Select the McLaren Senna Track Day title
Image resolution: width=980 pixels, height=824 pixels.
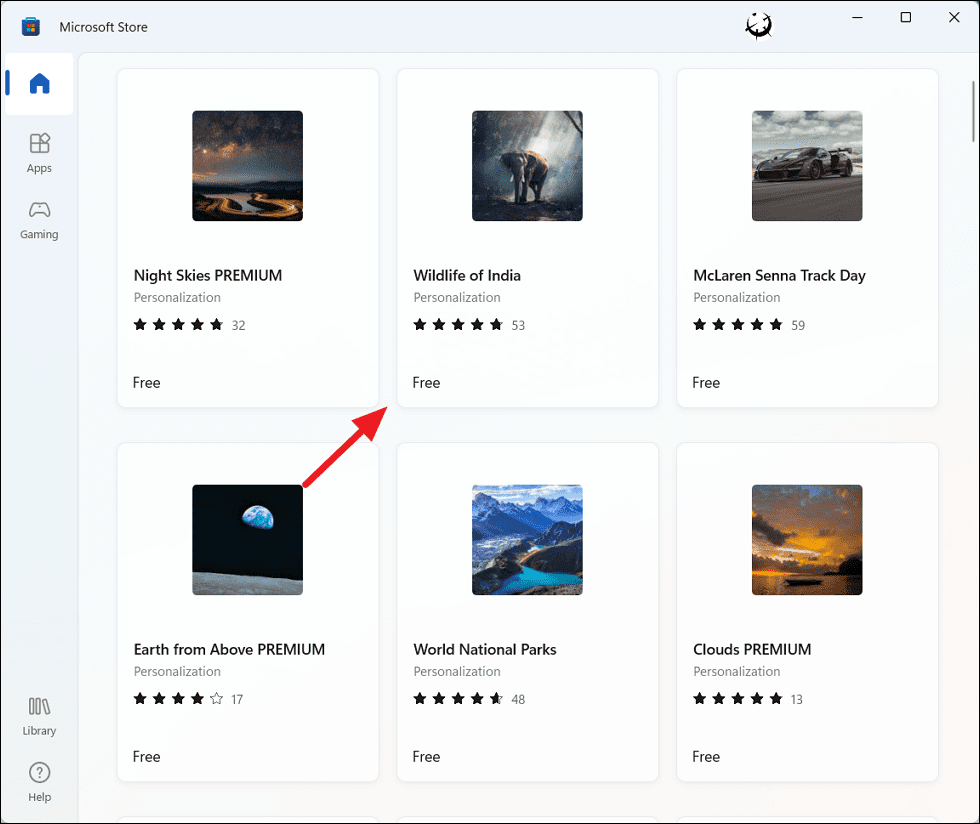[x=779, y=276]
